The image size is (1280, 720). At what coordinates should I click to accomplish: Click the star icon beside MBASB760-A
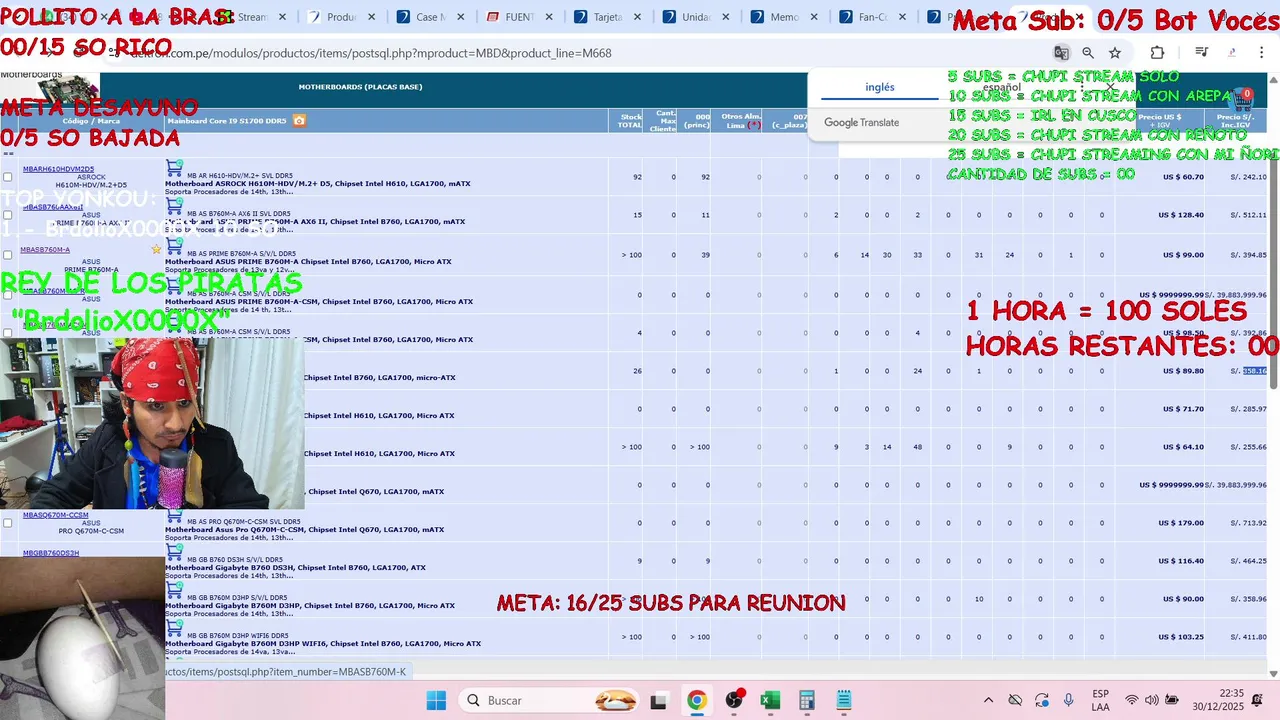pyautogui.click(x=156, y=249)
